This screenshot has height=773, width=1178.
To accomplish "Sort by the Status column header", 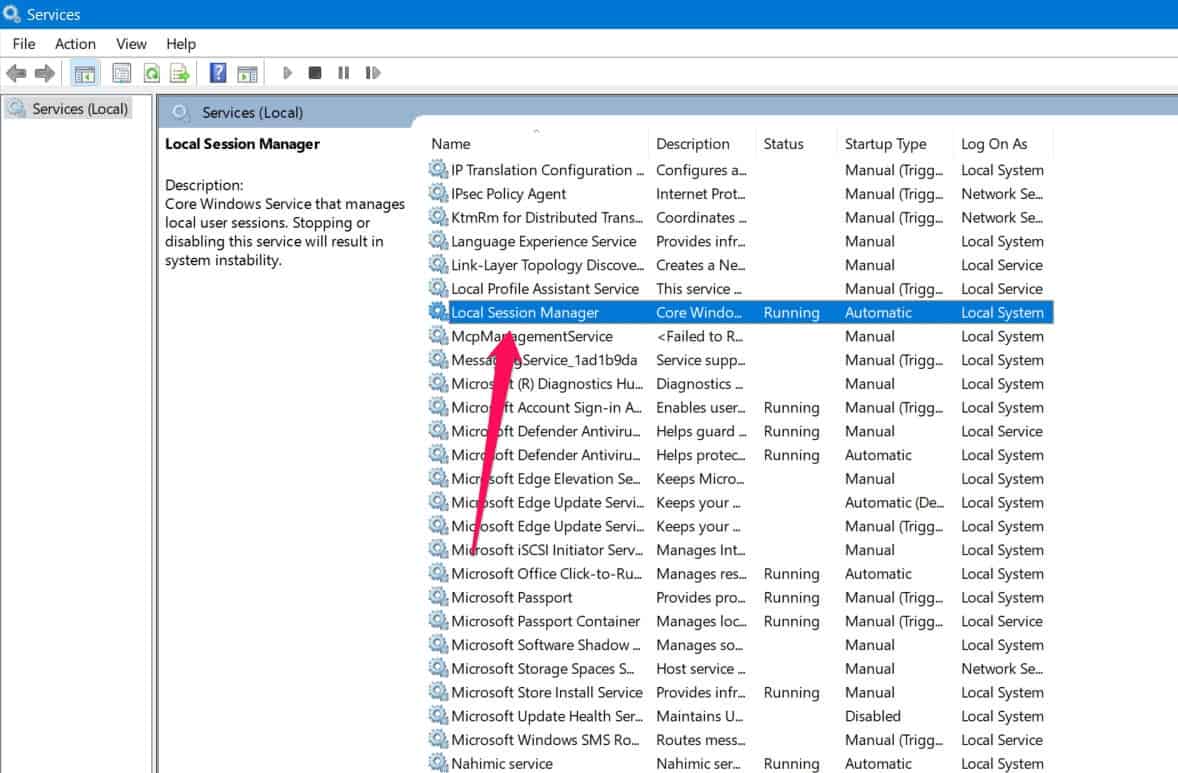I will (x=783, y=144).
